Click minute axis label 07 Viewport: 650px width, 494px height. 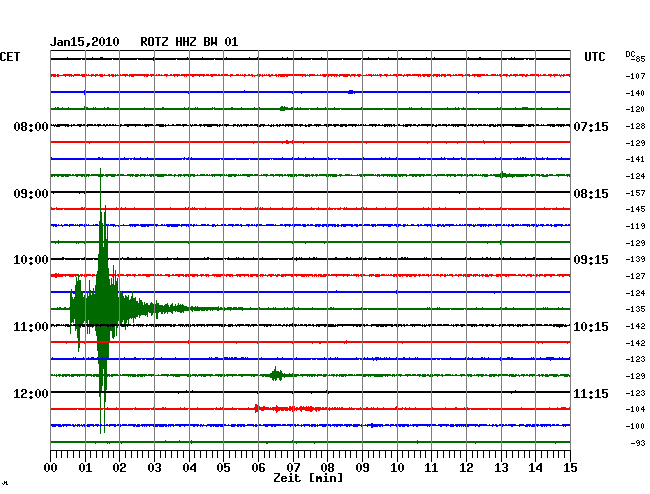click(293, 468)
